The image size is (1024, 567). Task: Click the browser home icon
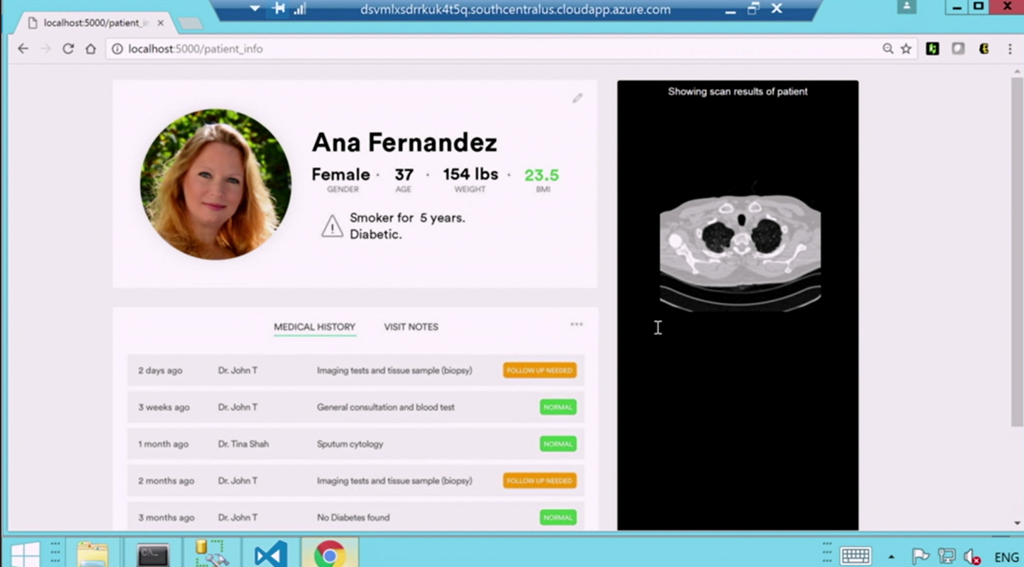tap(91, 48)
